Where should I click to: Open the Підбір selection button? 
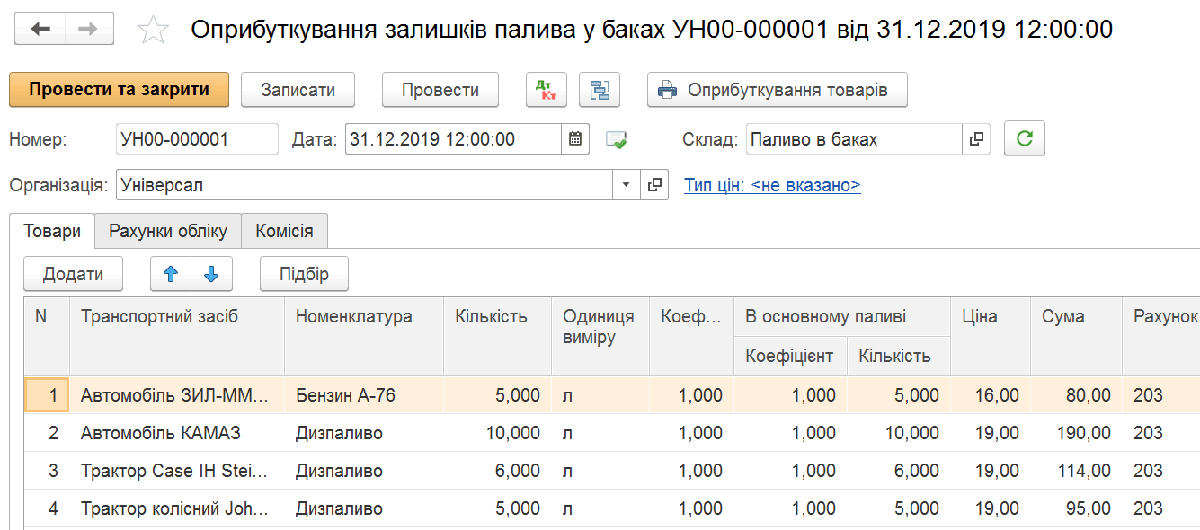(304, 274)
